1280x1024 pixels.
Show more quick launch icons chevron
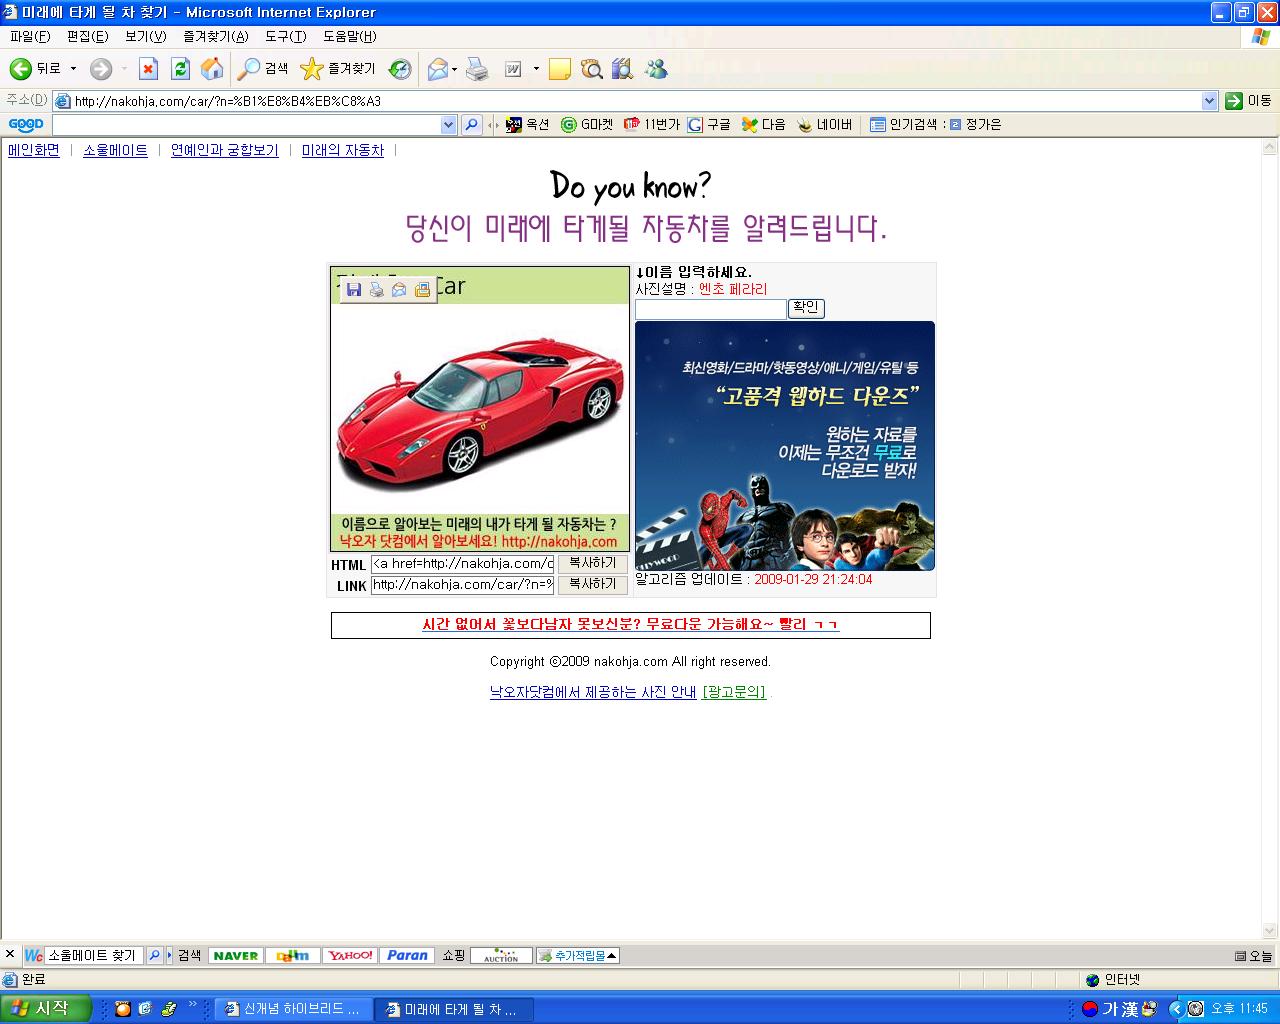coord(193,1003)
